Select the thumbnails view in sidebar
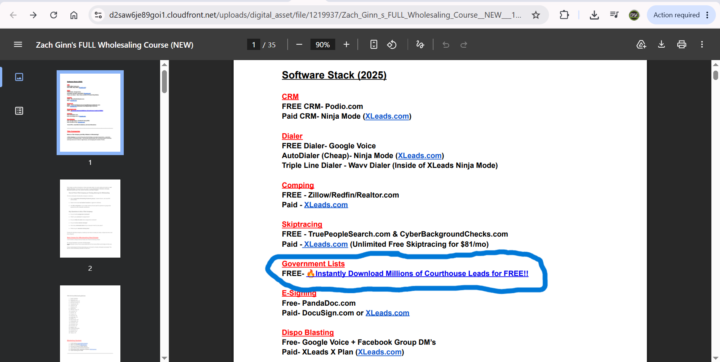 point(19,77)
